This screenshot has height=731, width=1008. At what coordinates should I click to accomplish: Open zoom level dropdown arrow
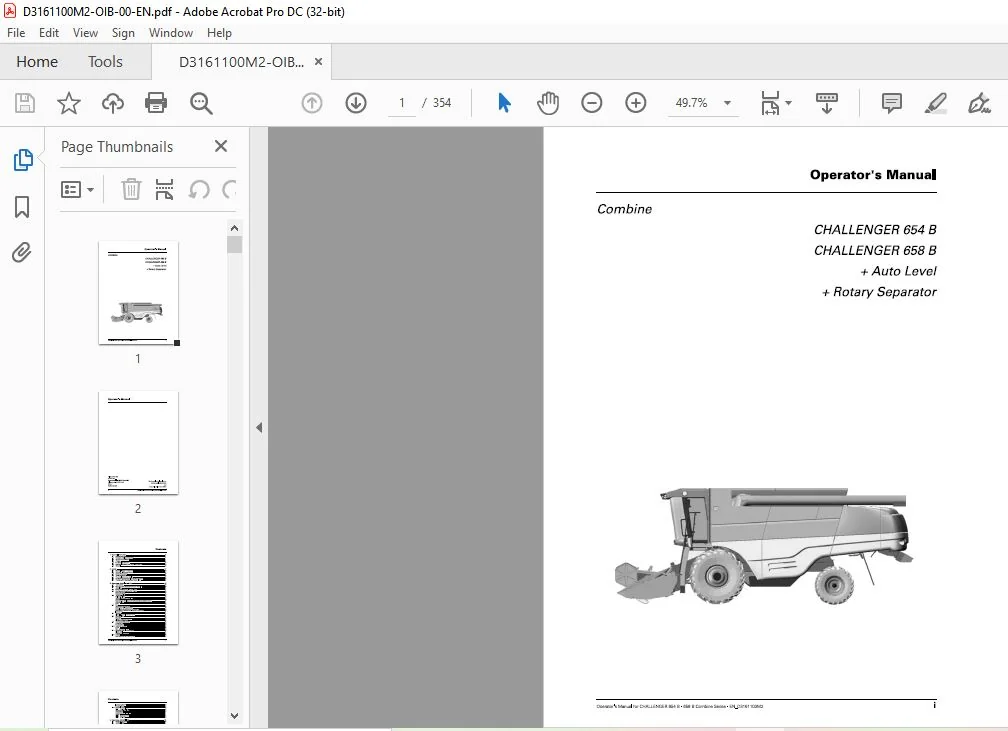727,103
